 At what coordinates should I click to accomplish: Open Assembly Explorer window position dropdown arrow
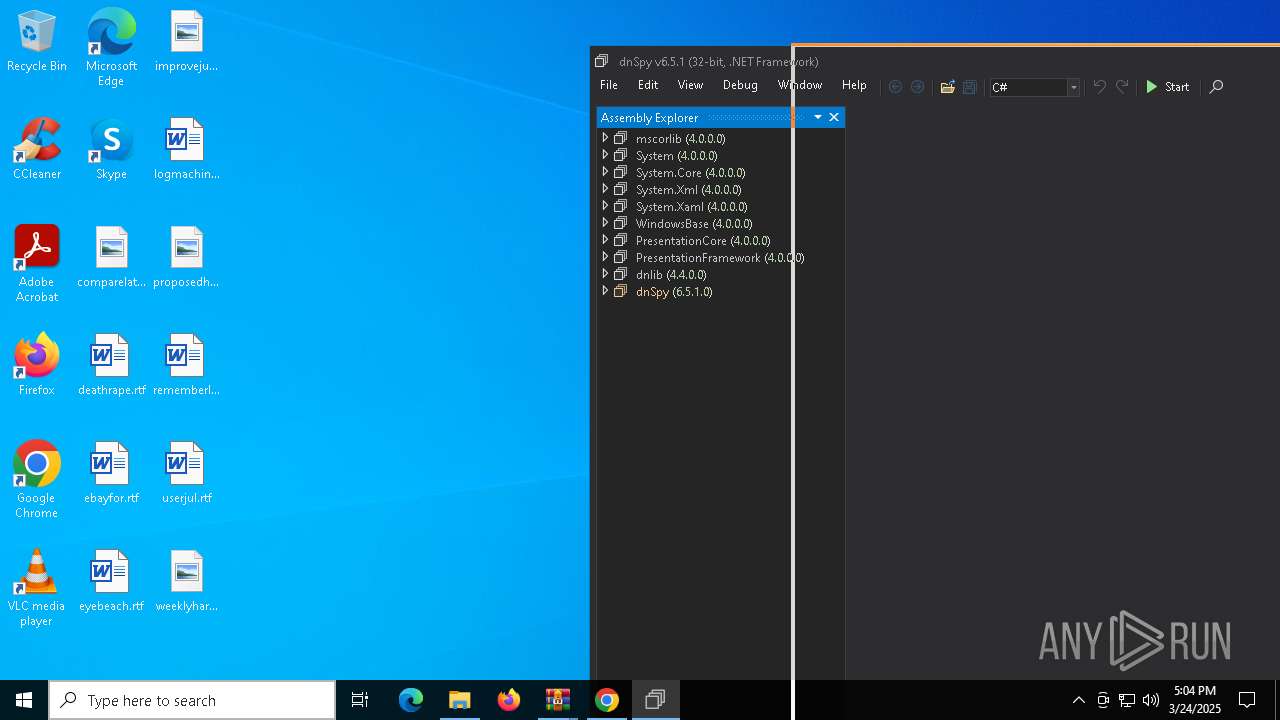click(x=818, y=117)
